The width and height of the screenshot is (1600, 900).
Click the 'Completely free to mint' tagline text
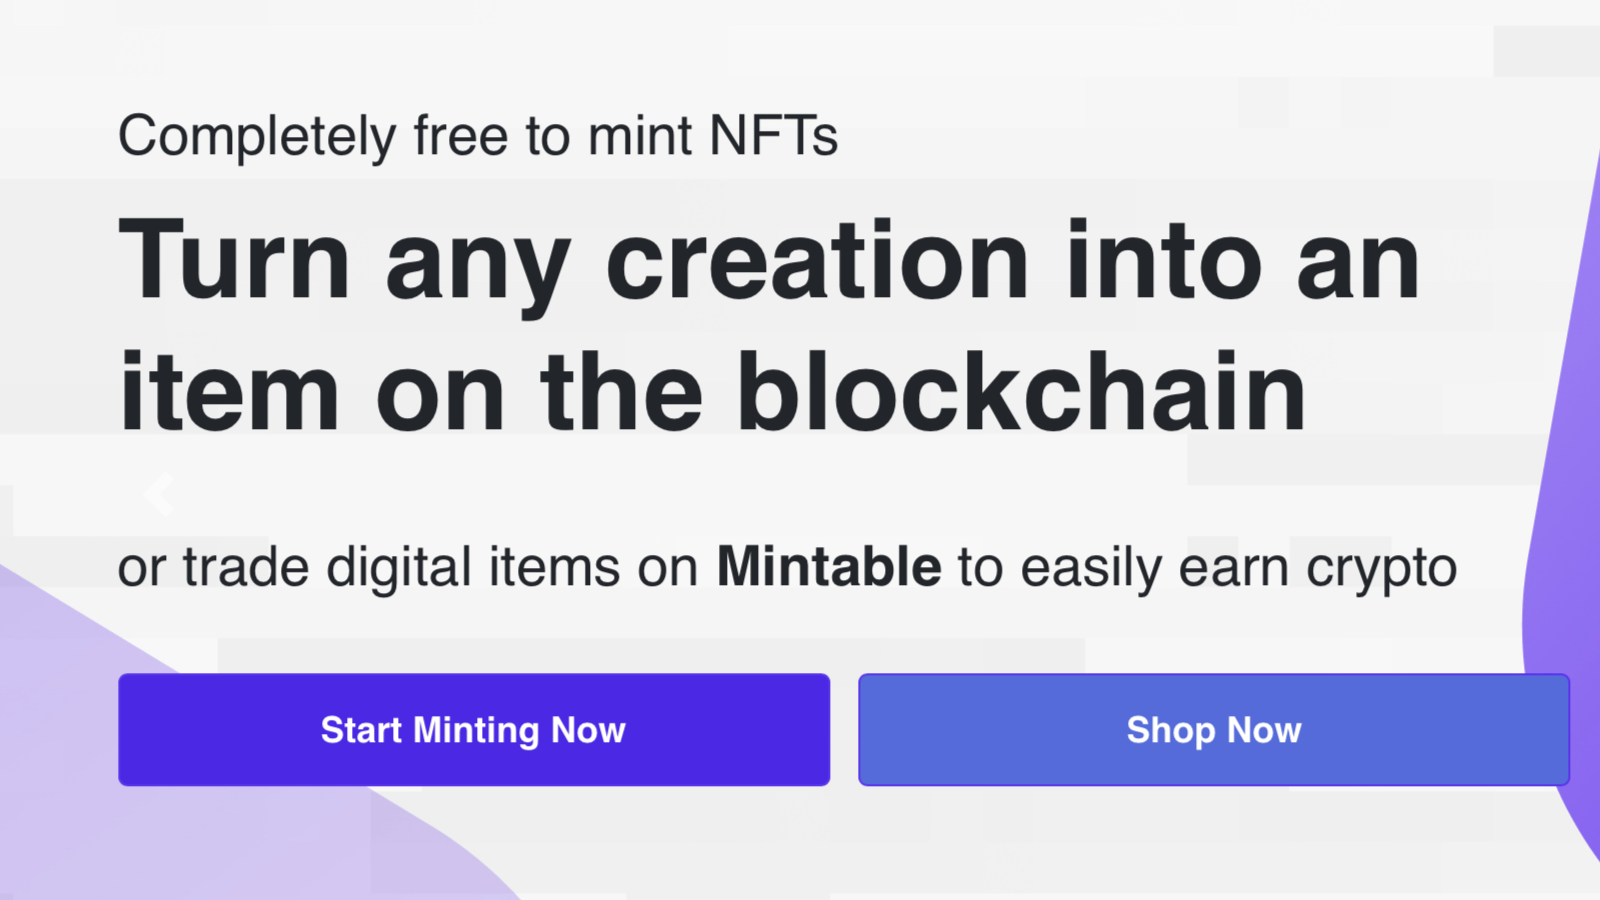405,137
